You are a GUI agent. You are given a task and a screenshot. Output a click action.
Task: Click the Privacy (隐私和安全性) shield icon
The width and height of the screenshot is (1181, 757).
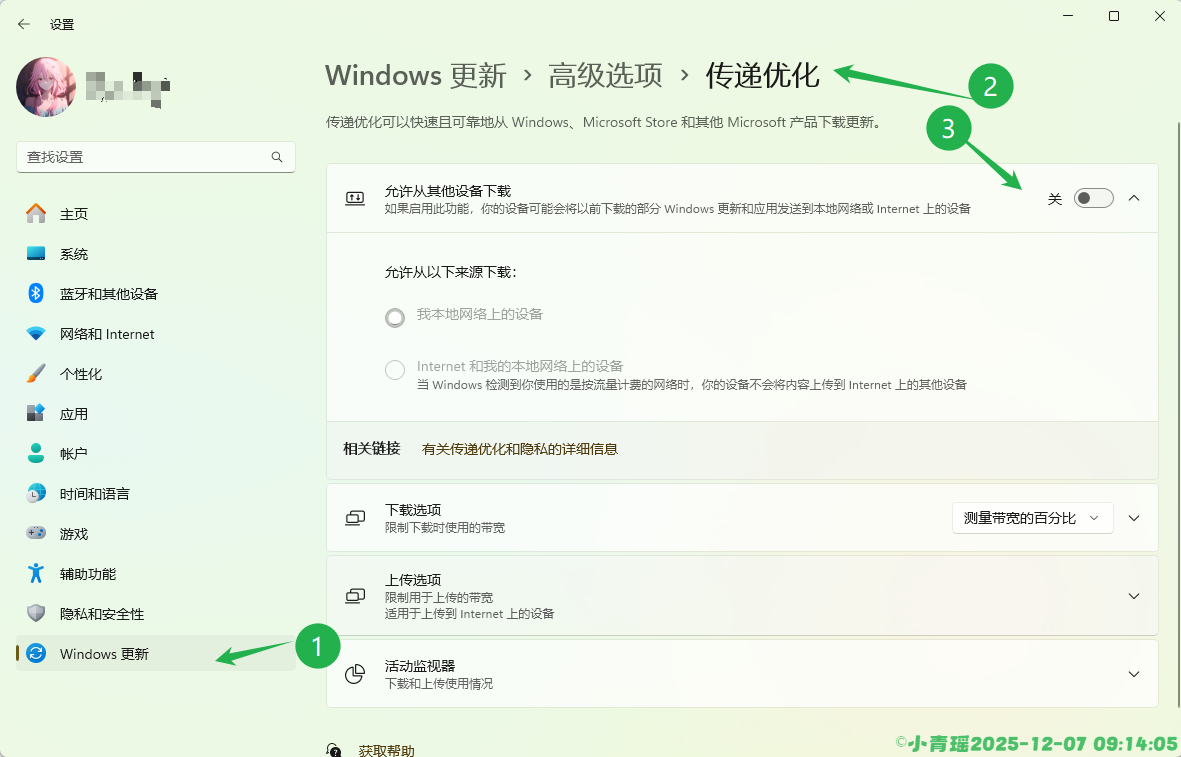point(36,614)
